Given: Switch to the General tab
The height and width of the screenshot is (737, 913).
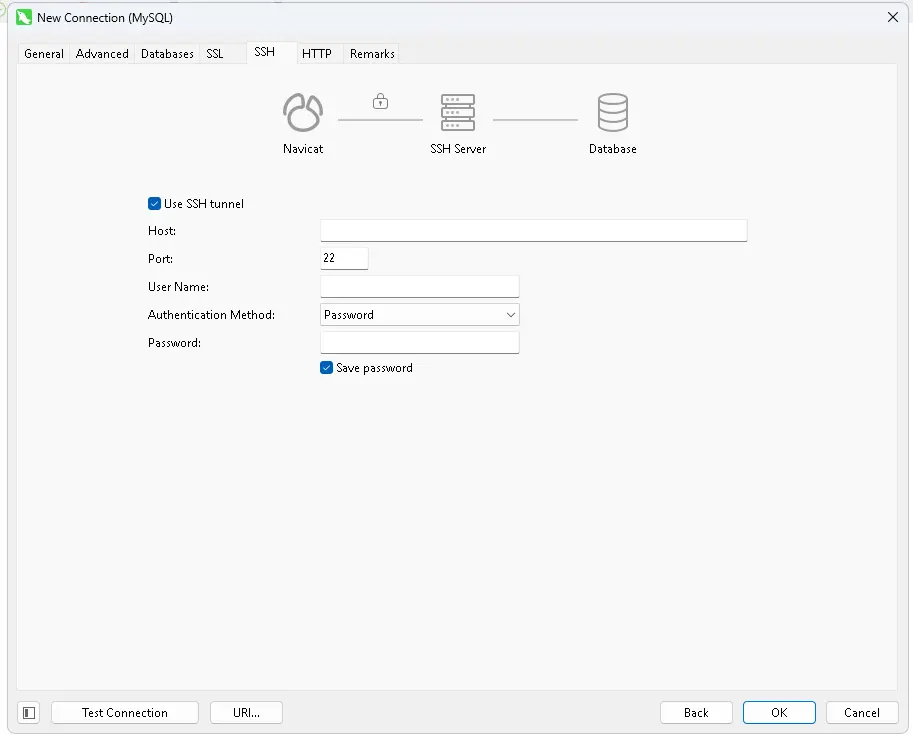Looking at the screenshot, I should (x=44, y=54).
